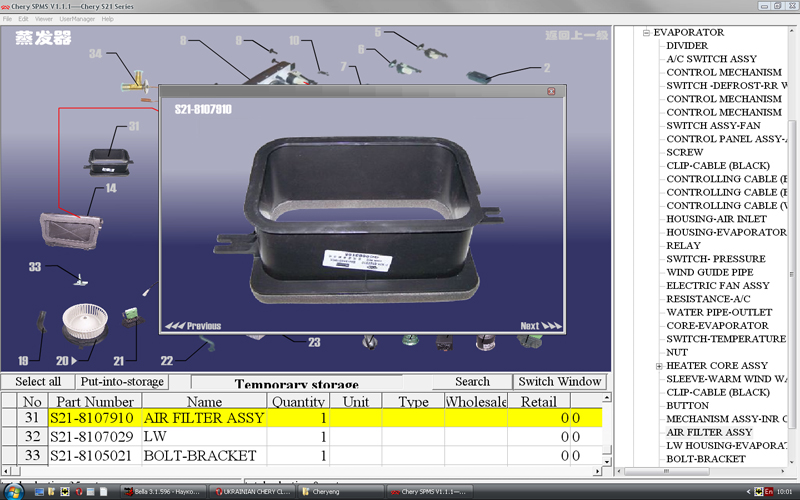
Task: Switch to Bella 3.1.596 taskbar window
Action: pos(162,492)
